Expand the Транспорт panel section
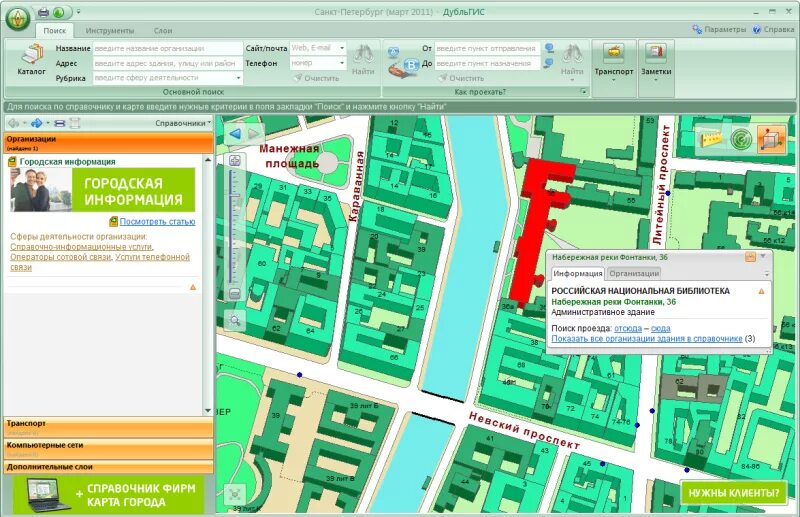This screenshot has height=517, width=800. 108,428
